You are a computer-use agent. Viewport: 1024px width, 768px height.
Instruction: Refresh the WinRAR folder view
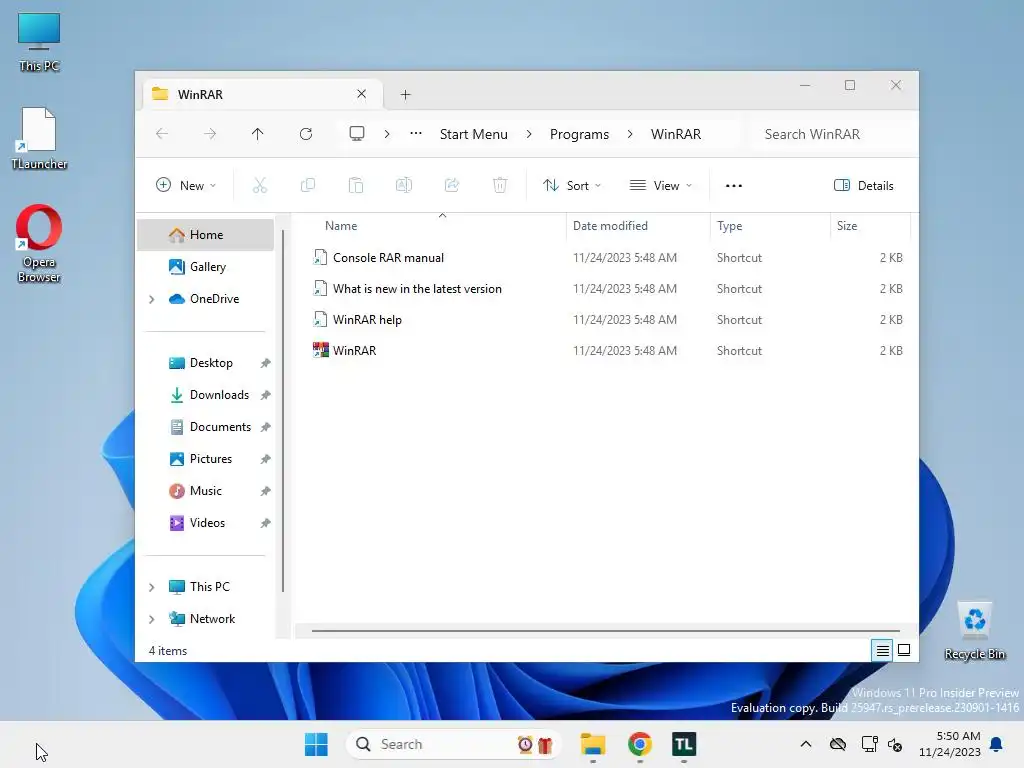(306, 134)
